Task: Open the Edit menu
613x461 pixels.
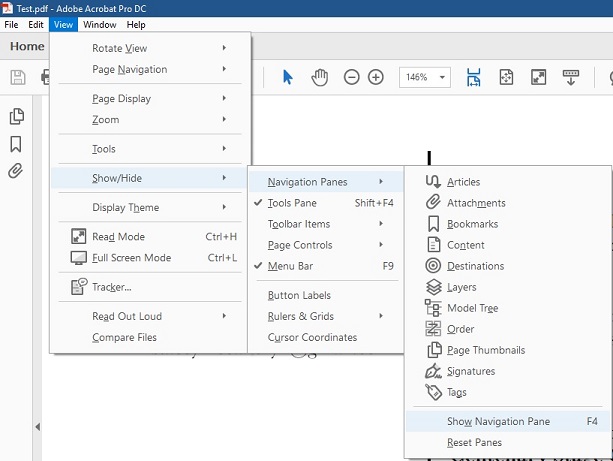Action: [x=36, y=25]
